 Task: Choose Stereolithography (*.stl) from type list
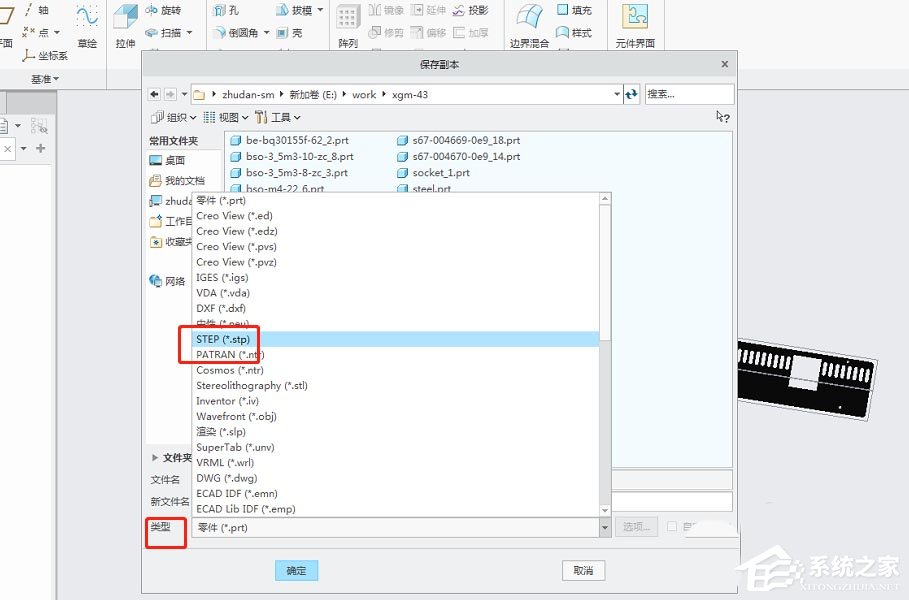point(396,386)
